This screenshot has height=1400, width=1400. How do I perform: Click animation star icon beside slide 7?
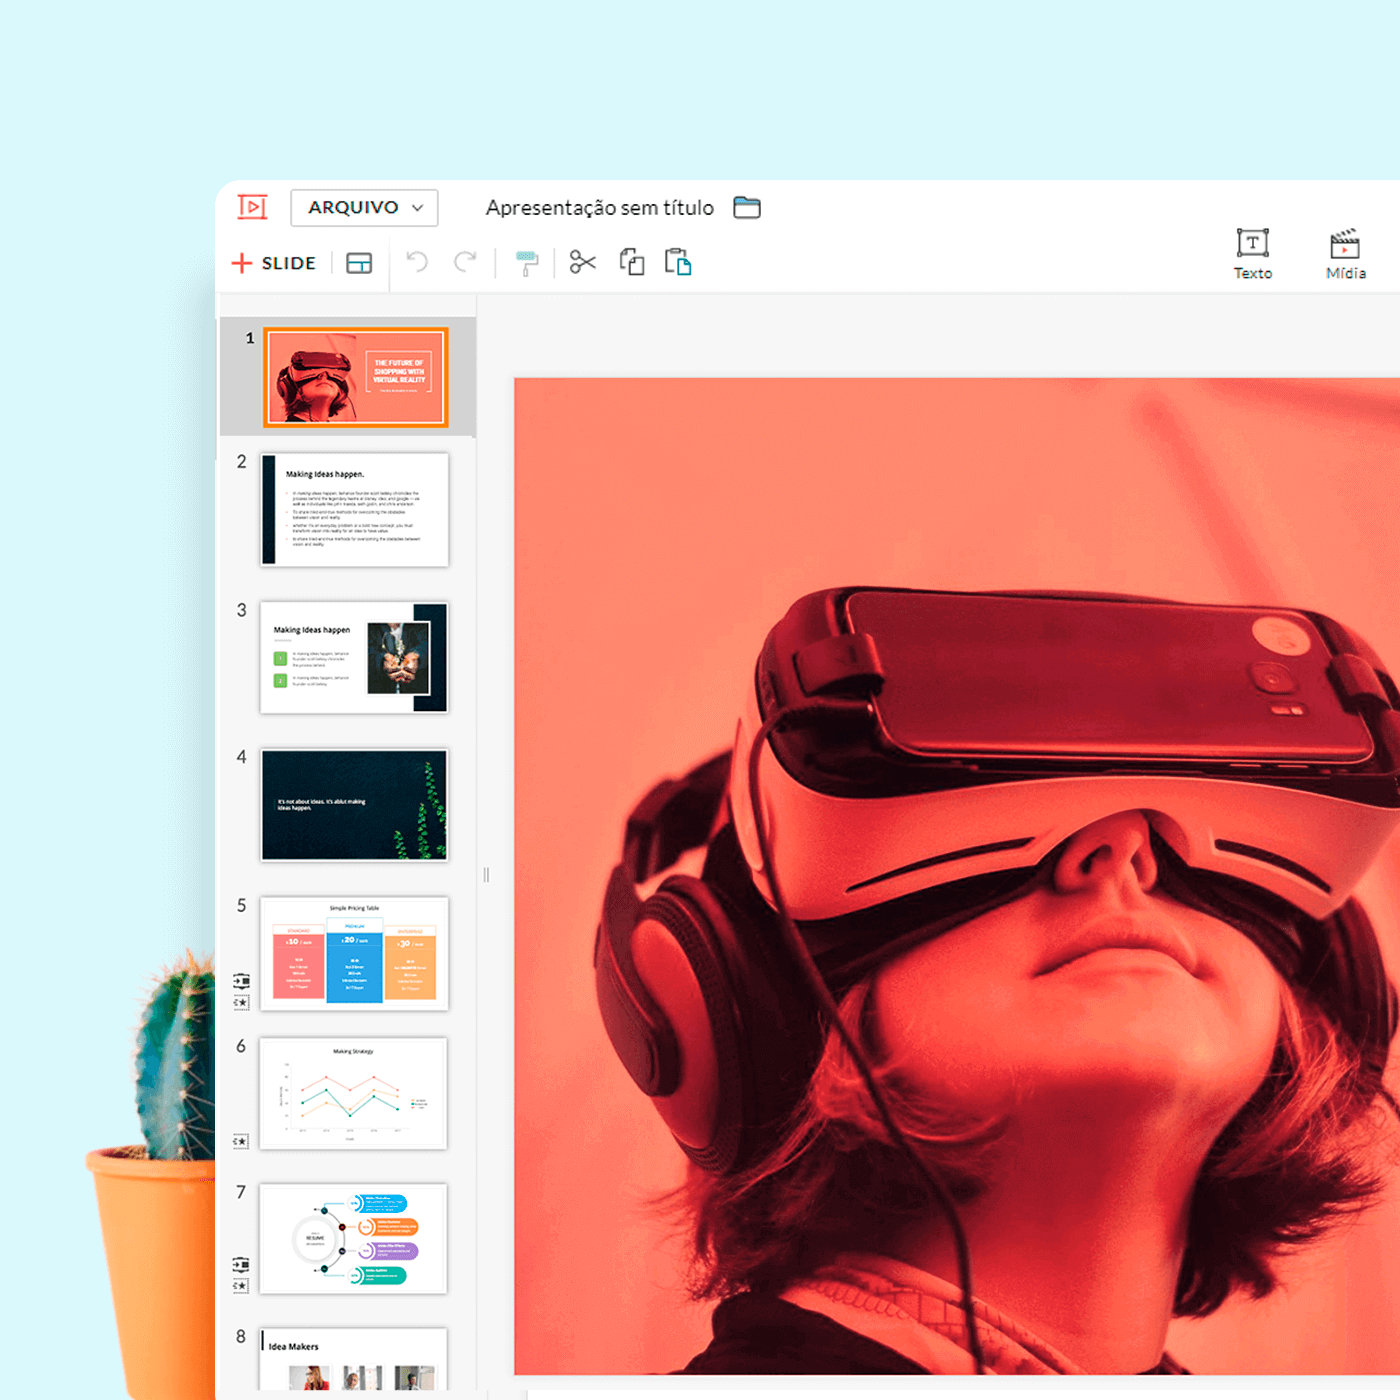click(x=241, y=1286)
